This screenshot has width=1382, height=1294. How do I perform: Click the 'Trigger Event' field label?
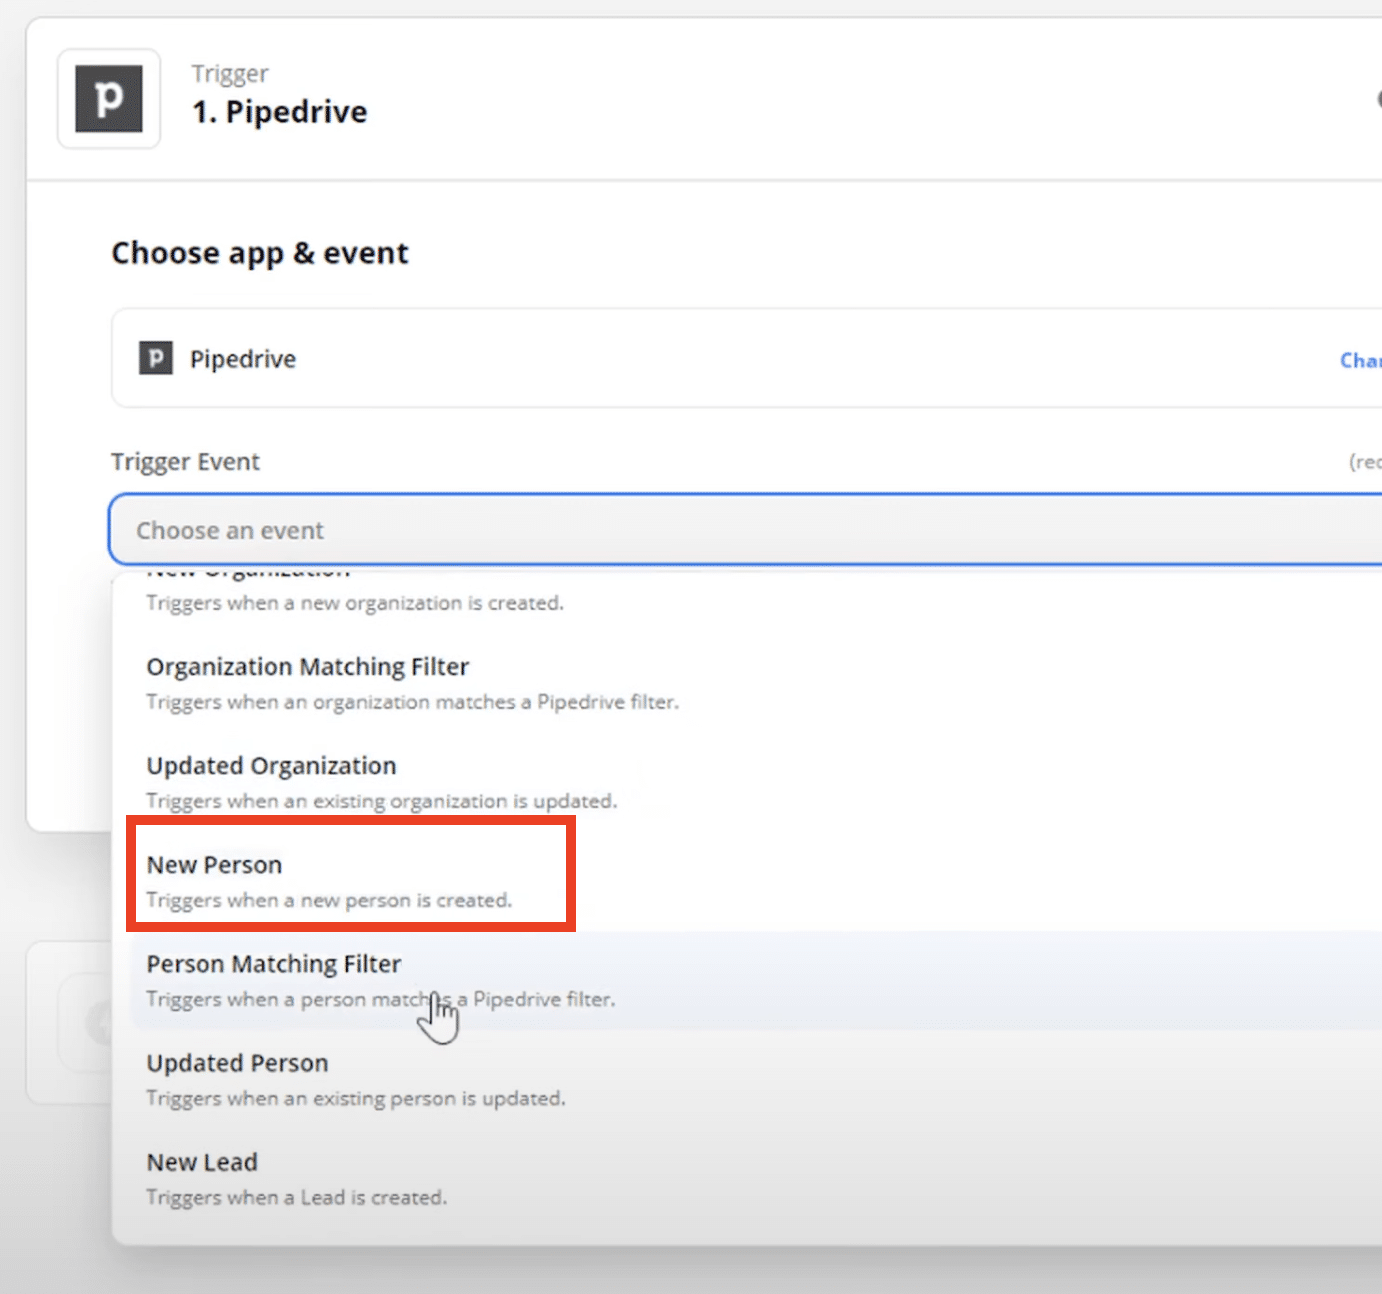click(x=185, y=462)
